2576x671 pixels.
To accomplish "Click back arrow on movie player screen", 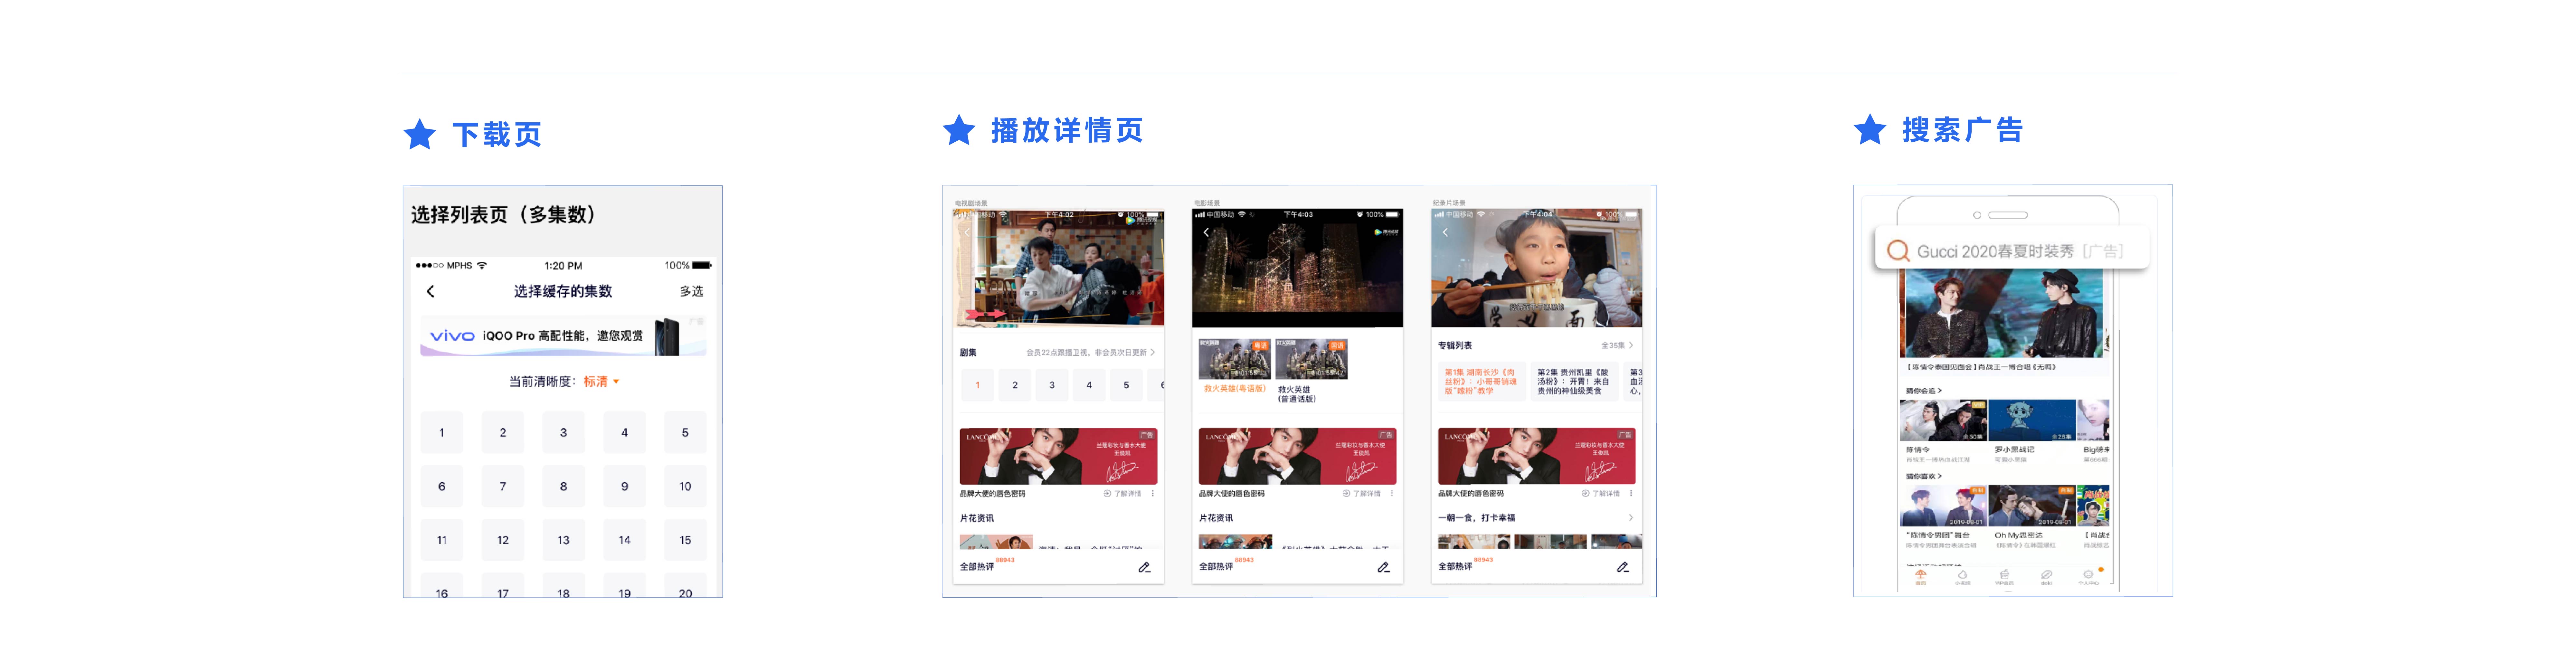I will [1206, 232].
